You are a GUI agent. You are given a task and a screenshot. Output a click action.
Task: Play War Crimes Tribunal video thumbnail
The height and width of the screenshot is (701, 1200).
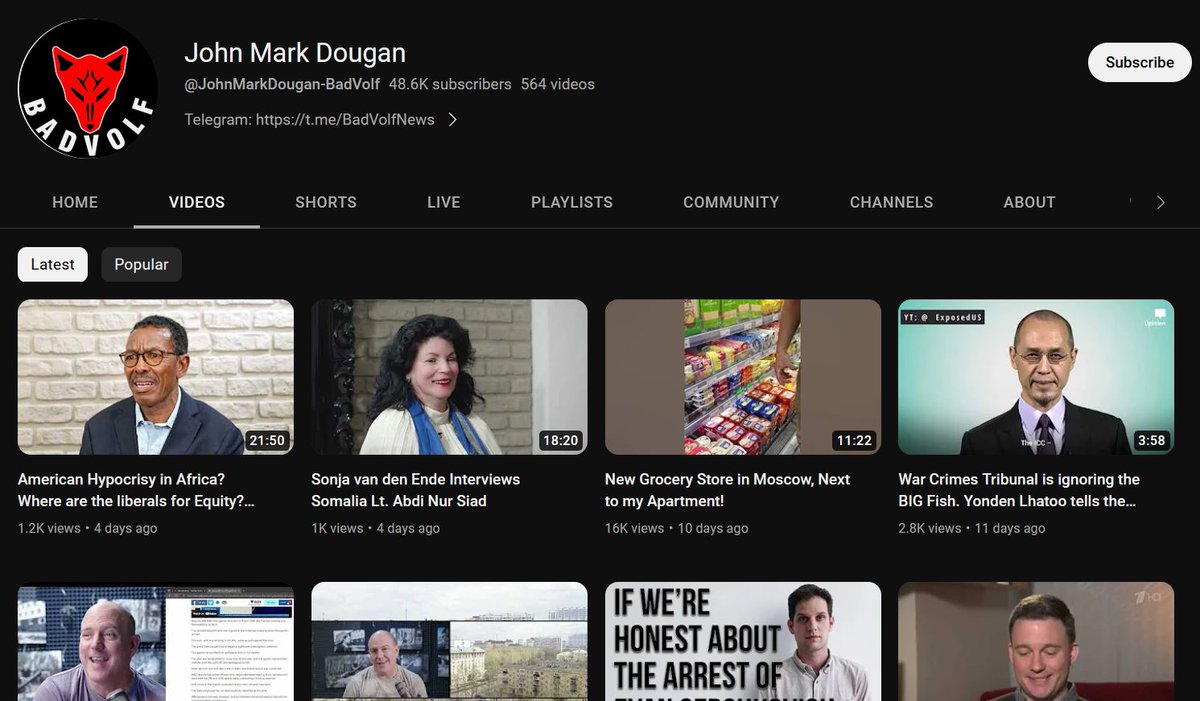(x=1037, y=377)
